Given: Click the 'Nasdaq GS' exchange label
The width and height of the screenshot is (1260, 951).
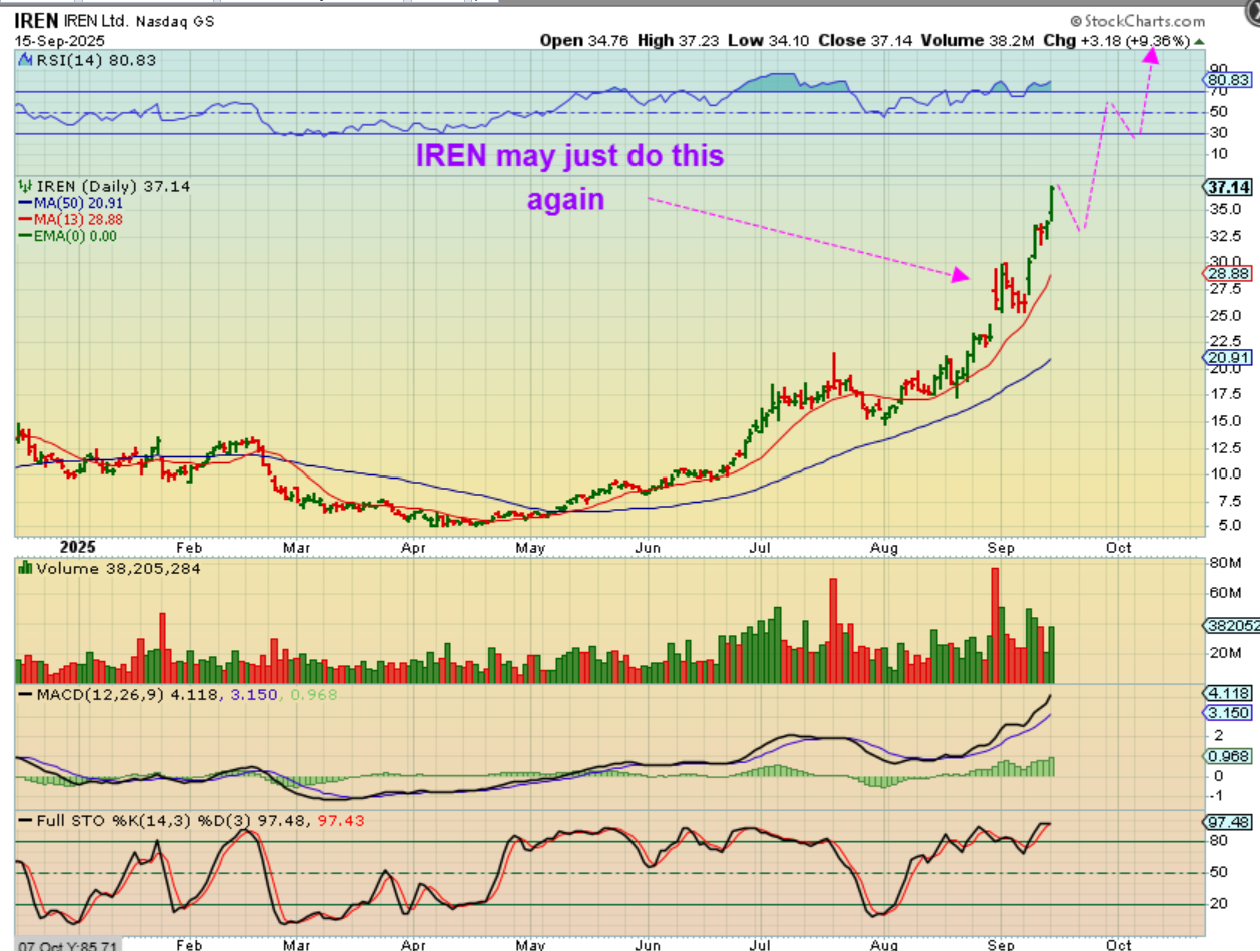Looking at the screenshot, I should [176, 21].
